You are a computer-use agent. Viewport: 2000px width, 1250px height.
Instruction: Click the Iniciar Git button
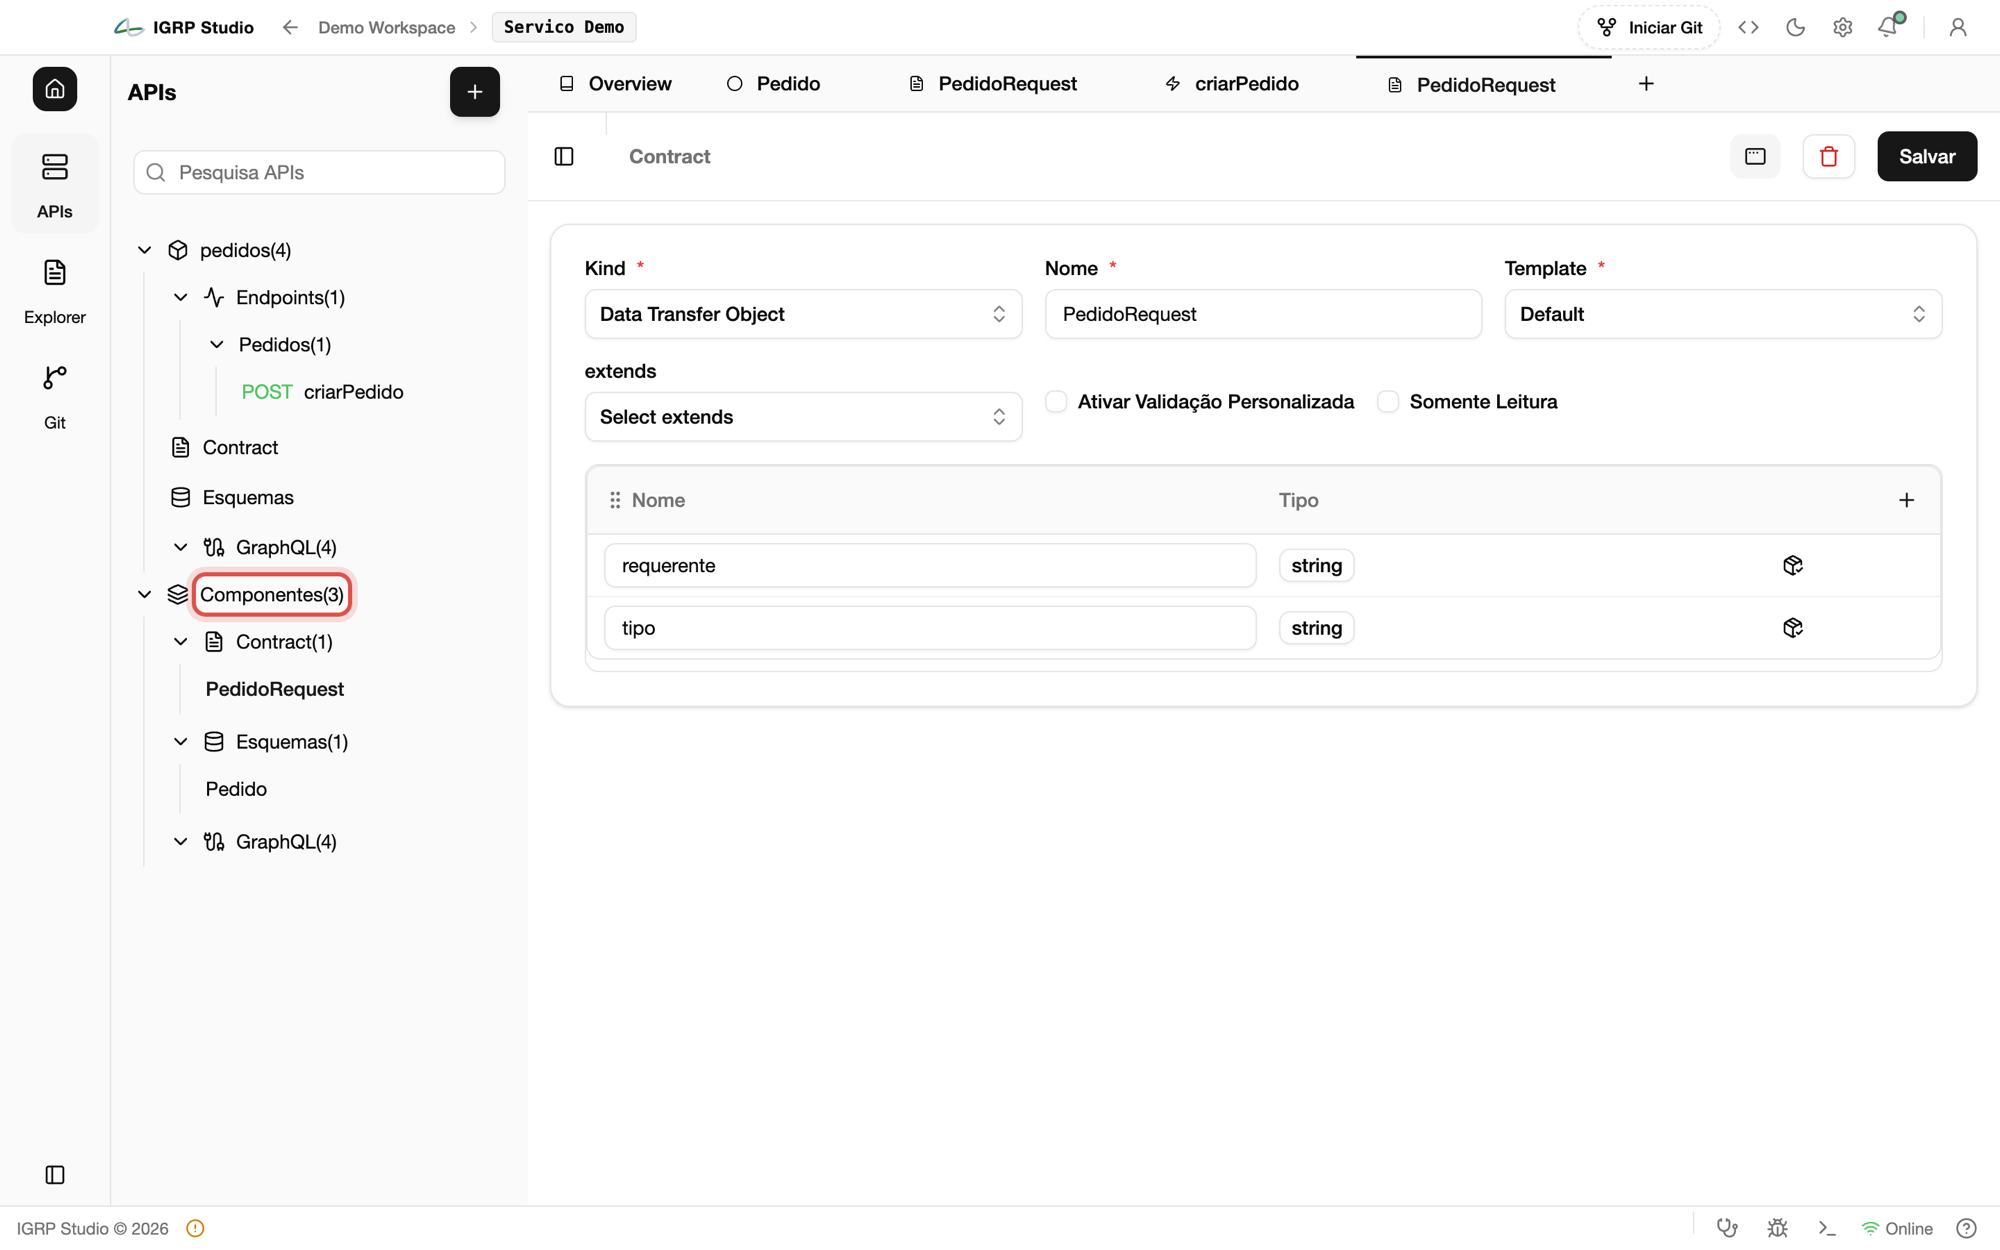(x=1650, y=27)
